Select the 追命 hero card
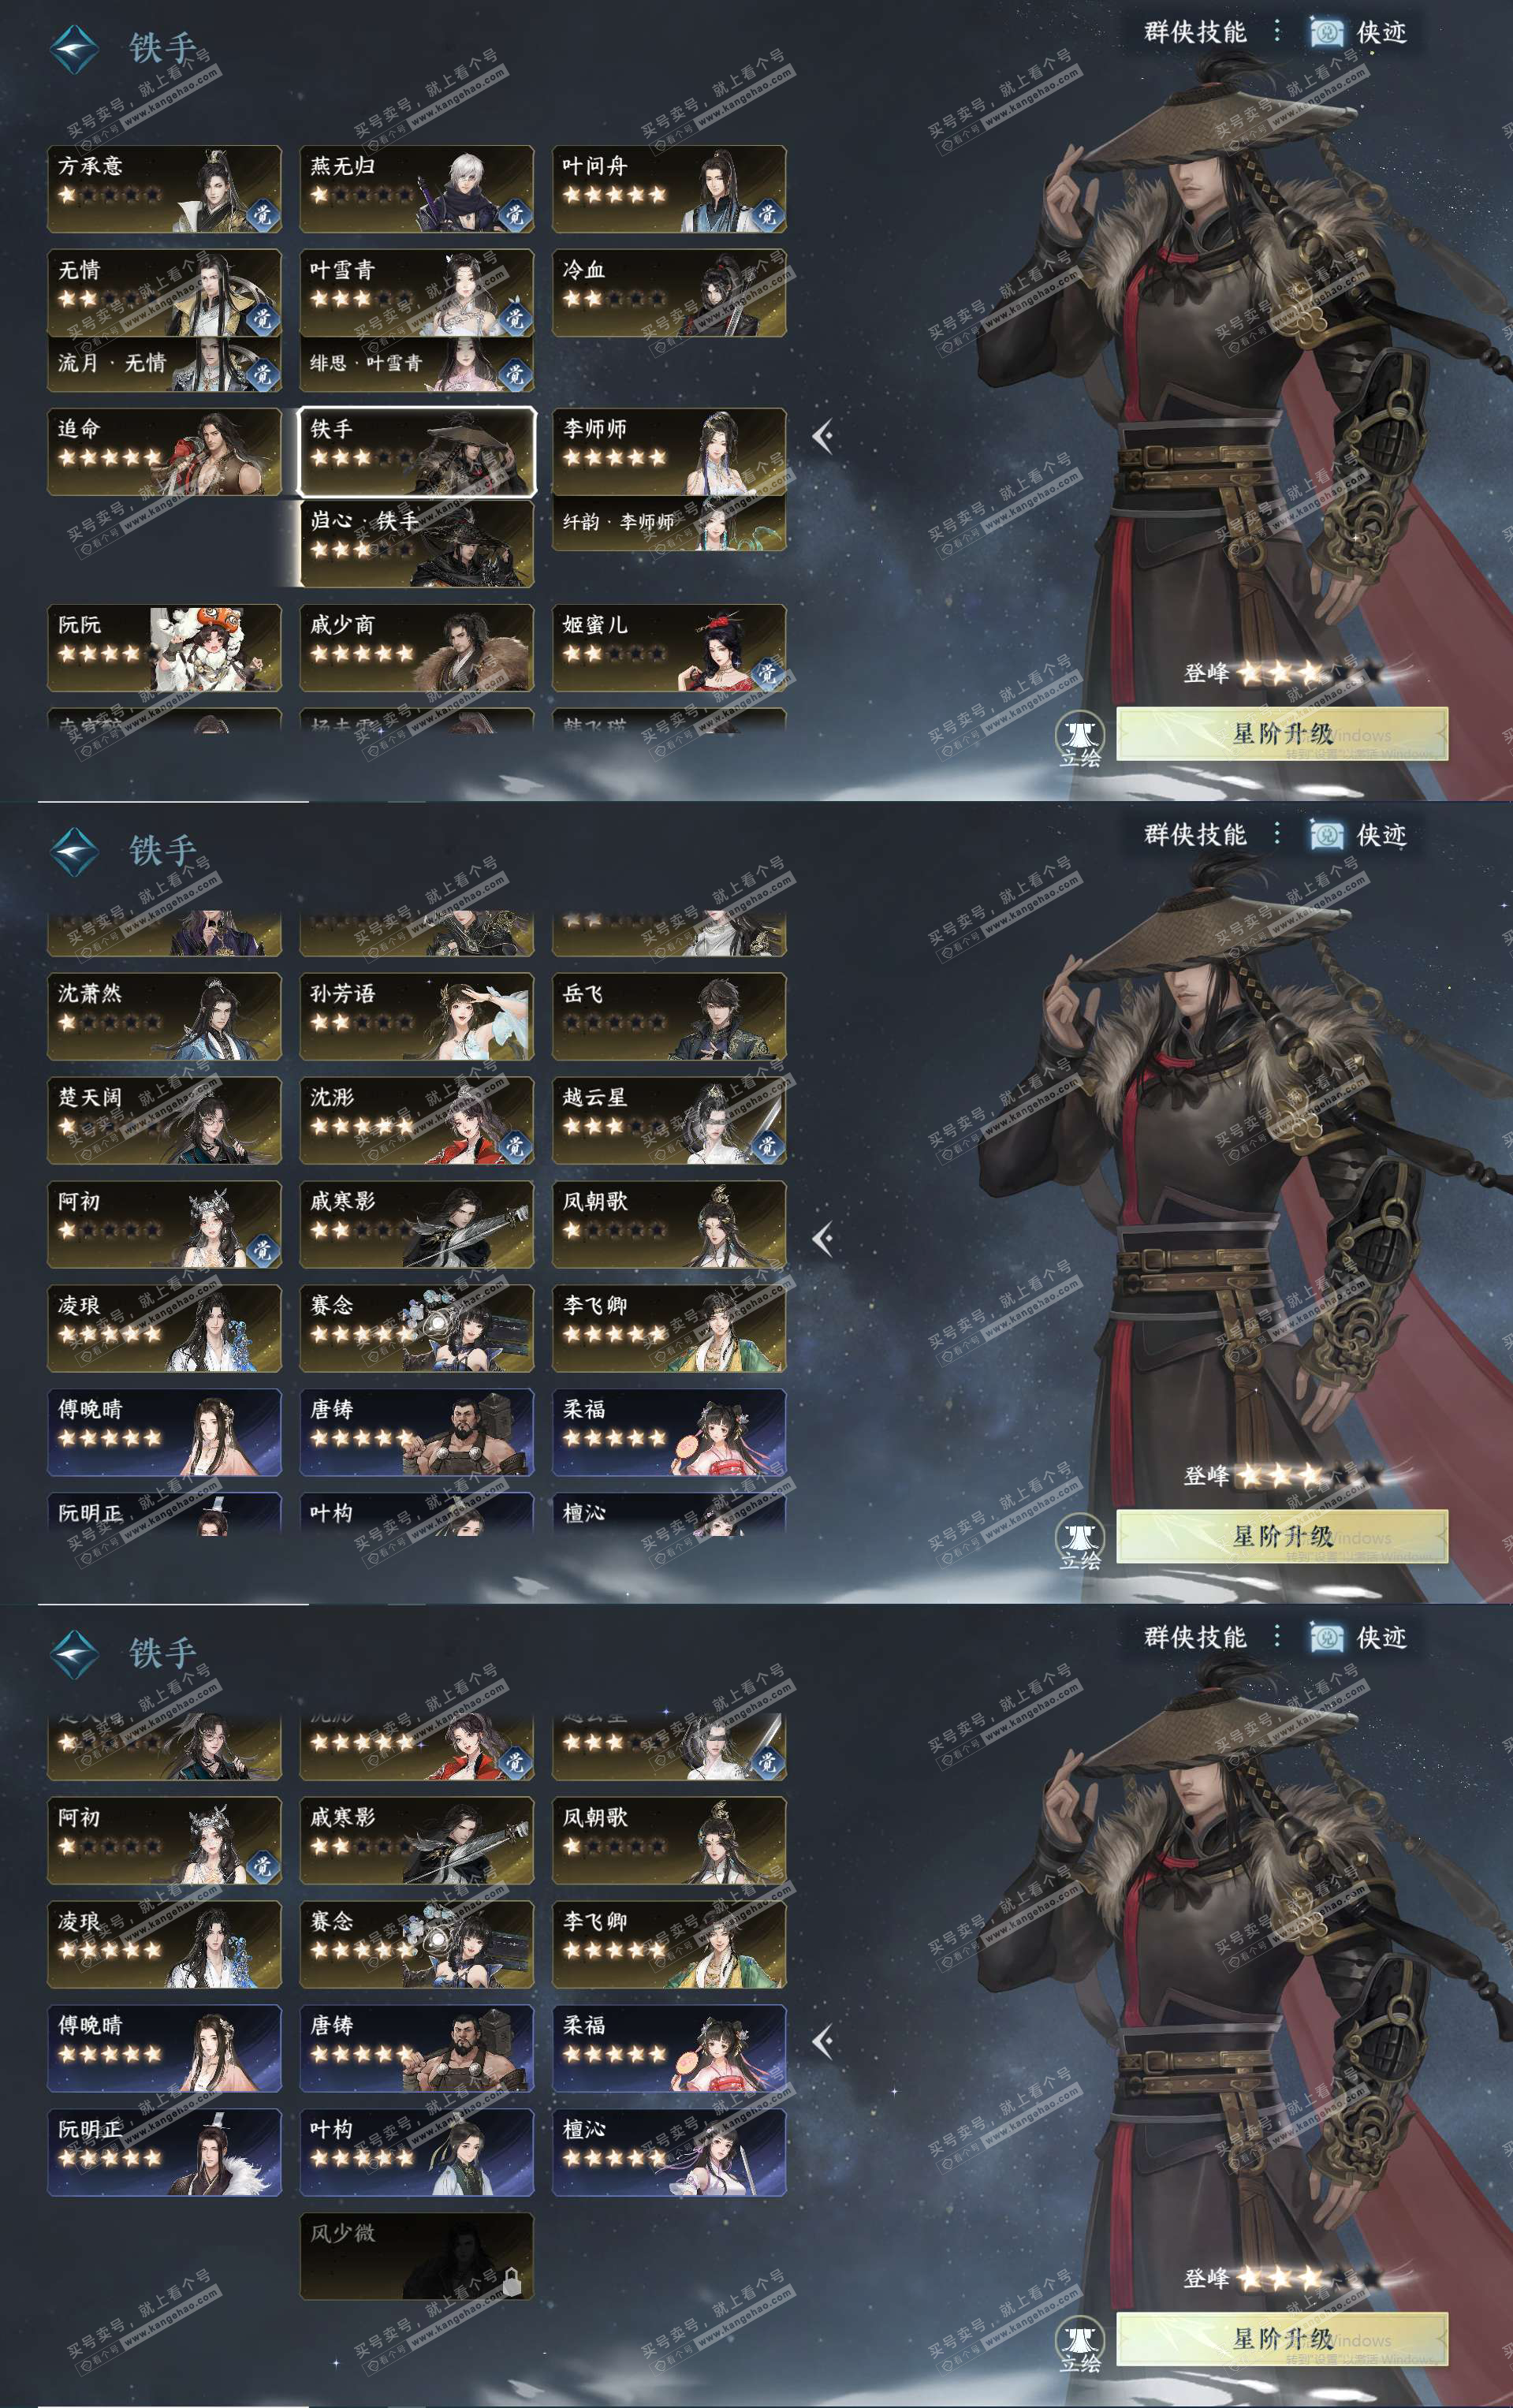 (164, 451)
